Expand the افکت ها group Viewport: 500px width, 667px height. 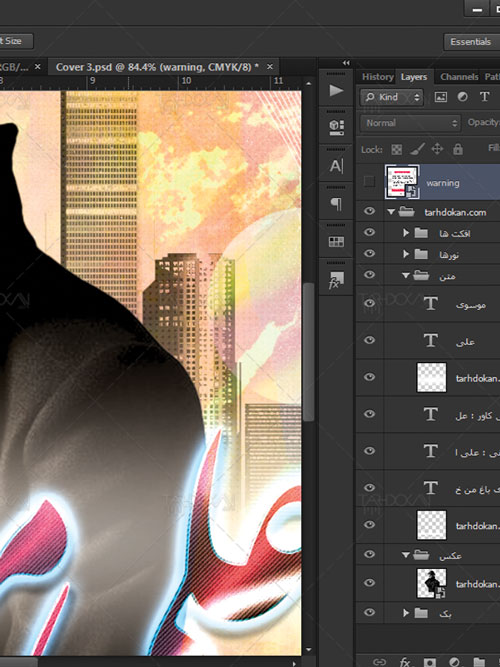coord(406,233)
